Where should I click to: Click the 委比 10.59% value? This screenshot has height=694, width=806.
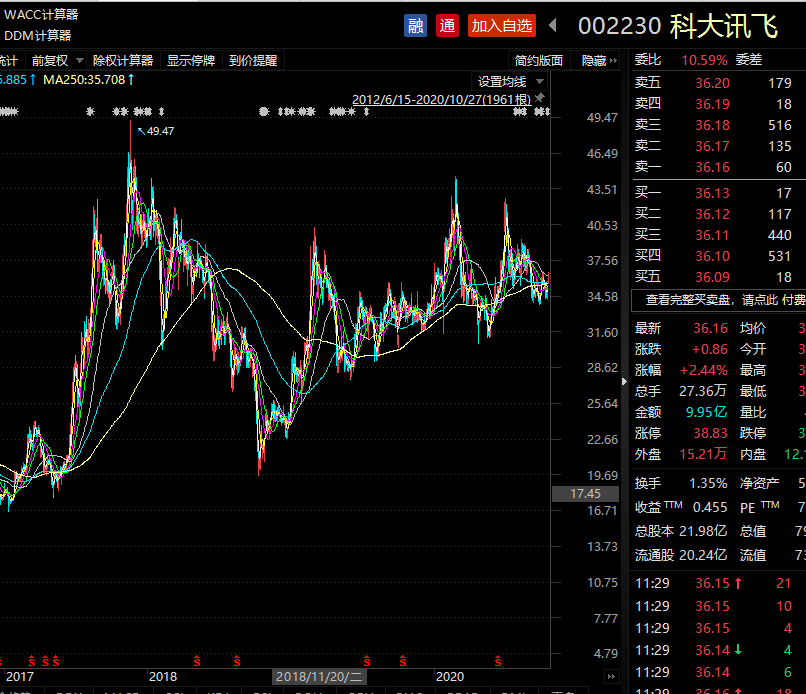[704, 60]
